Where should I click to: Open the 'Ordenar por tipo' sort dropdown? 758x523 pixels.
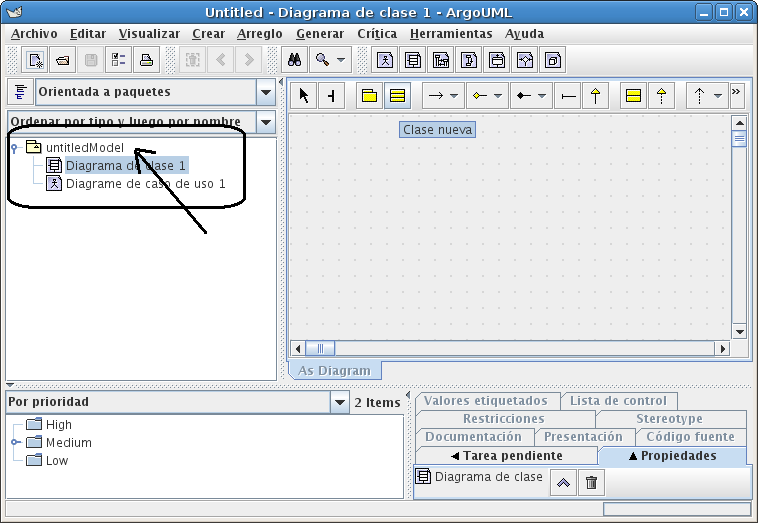266,122
